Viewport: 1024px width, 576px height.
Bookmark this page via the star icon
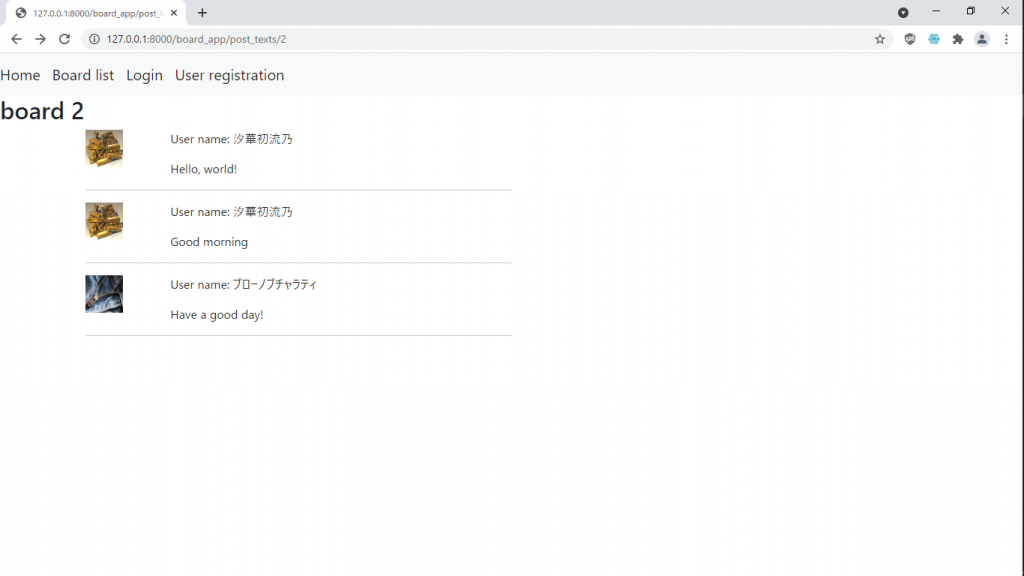point(879,39)
